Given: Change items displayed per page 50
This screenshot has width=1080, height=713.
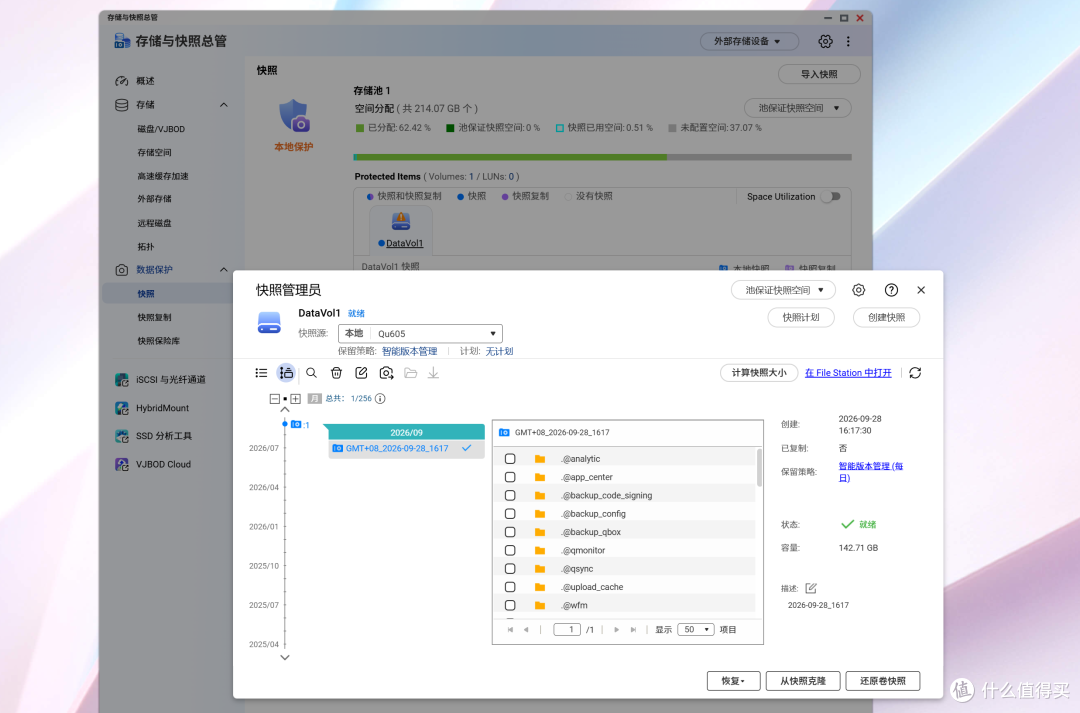Looking at the screenshot, I should click(696, 630).
